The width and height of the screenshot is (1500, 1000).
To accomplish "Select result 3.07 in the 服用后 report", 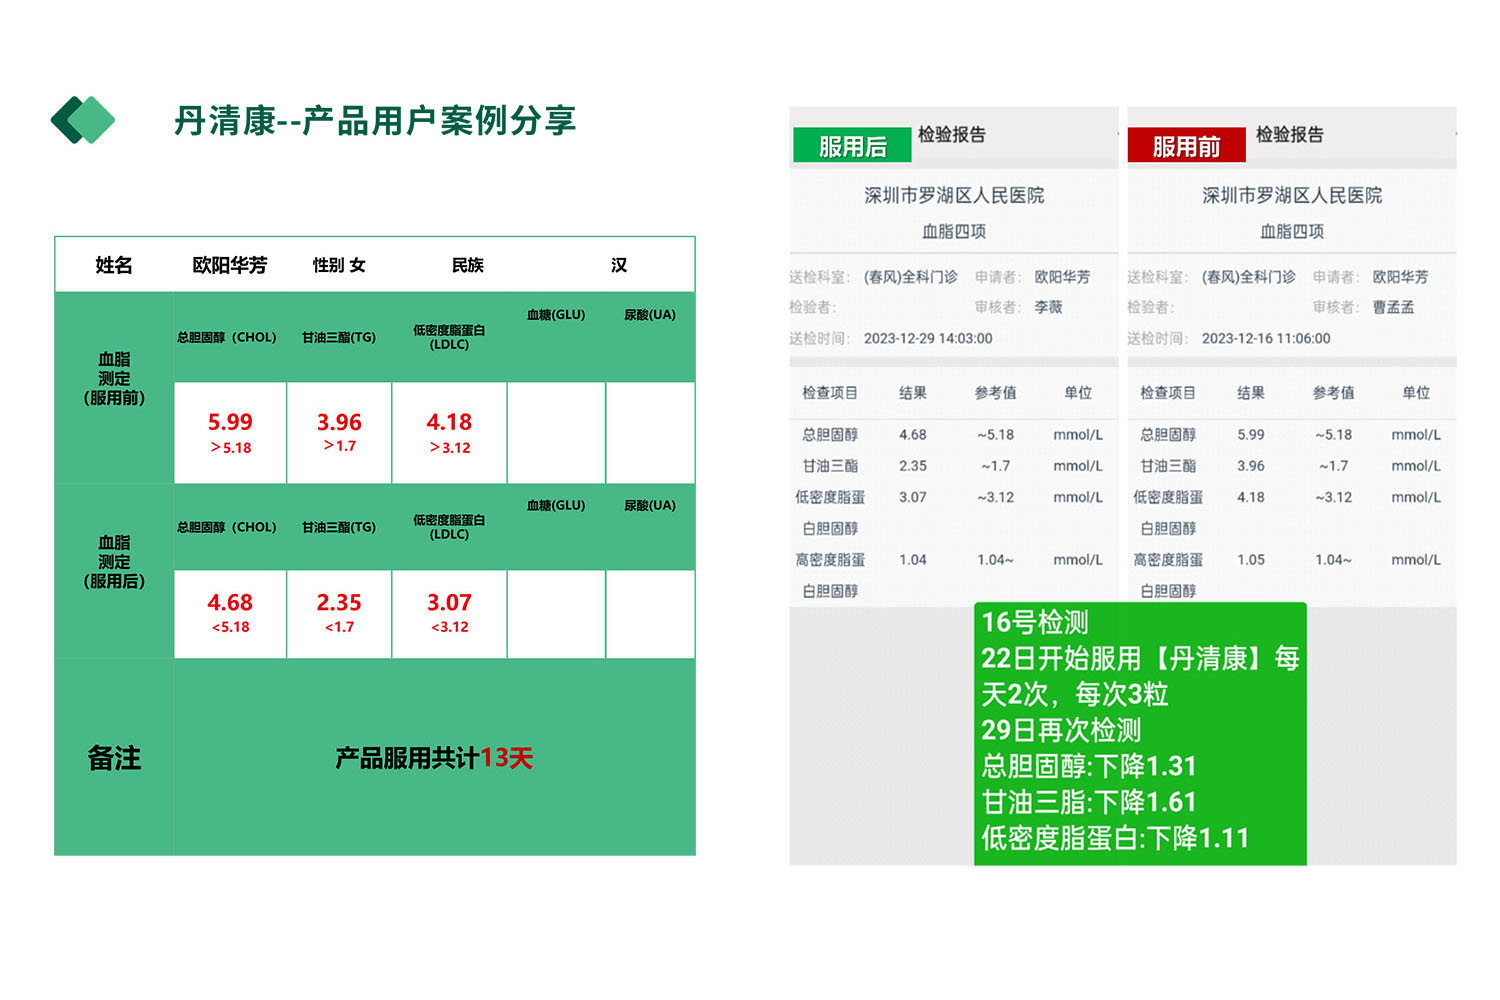I will tap(913, 497).
